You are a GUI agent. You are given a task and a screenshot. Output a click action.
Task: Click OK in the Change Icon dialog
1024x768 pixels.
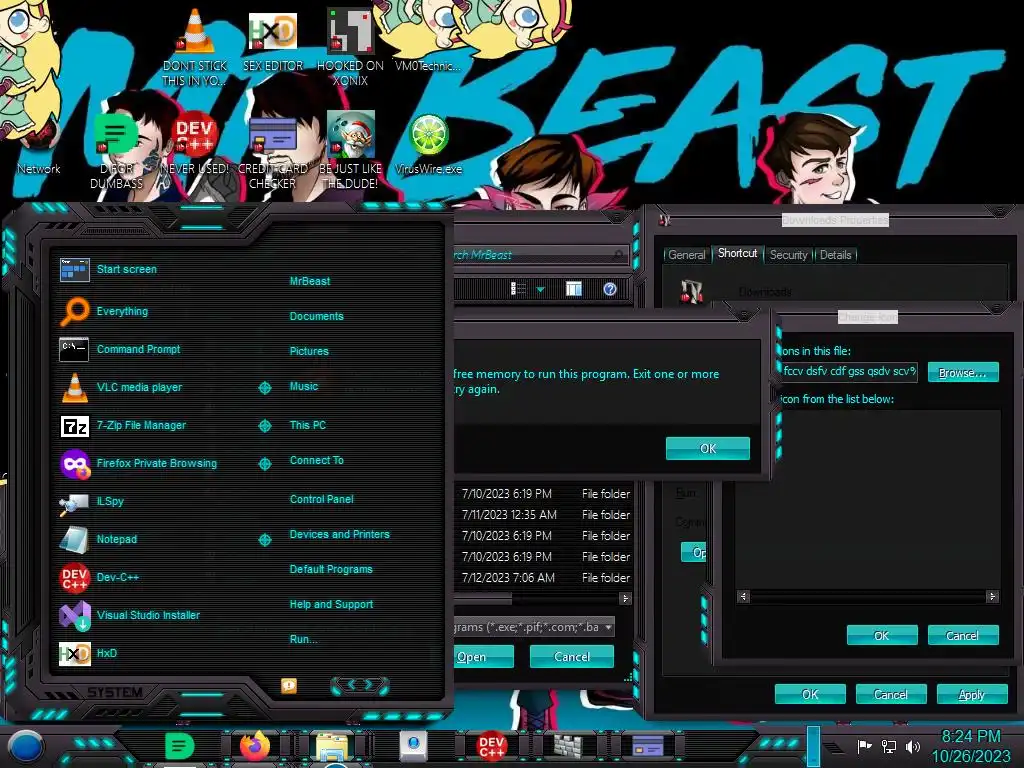[x=882, y=635]
